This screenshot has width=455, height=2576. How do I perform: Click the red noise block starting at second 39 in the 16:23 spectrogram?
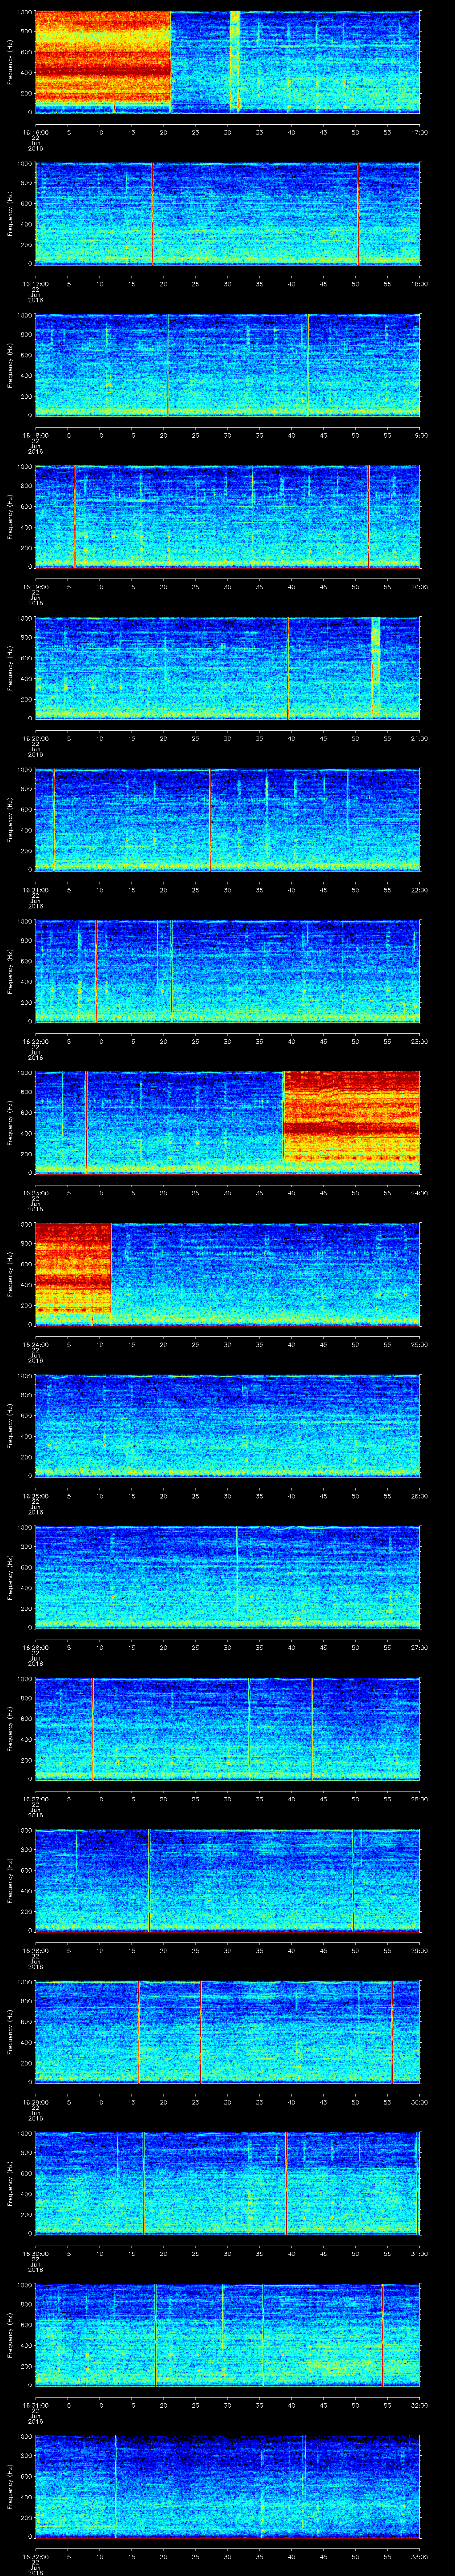tap(351, 1117)
